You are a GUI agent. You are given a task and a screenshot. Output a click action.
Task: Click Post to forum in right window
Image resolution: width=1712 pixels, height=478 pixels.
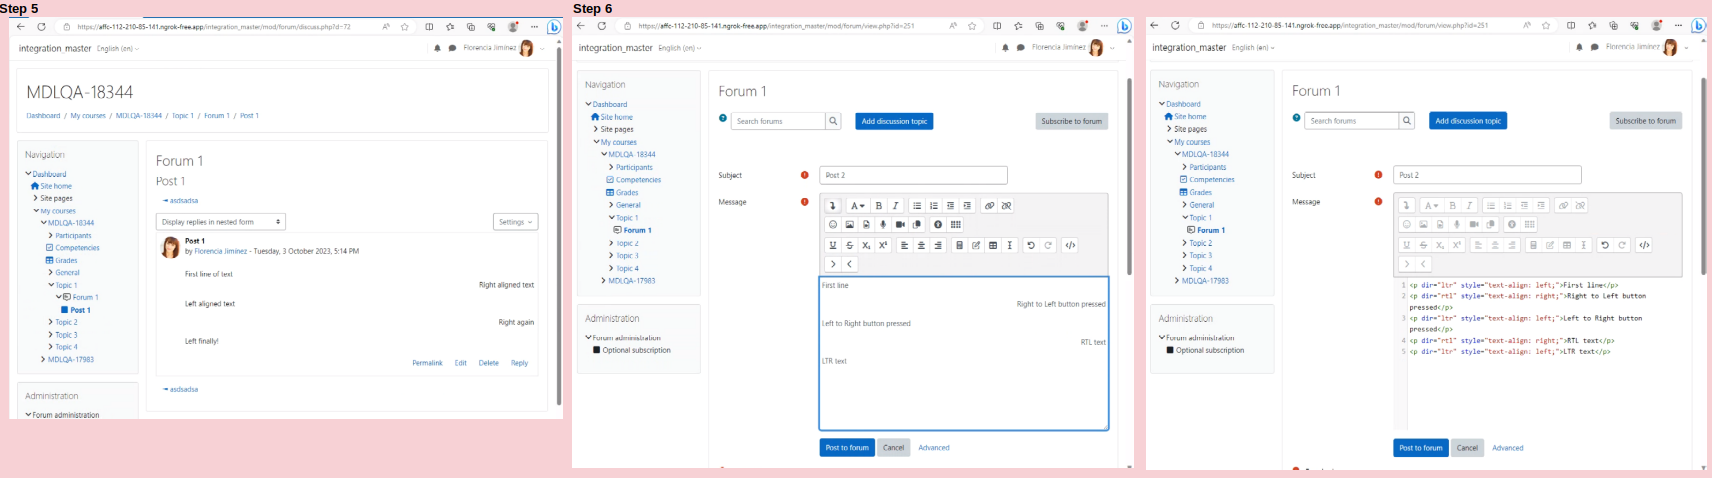(1421, 448)
